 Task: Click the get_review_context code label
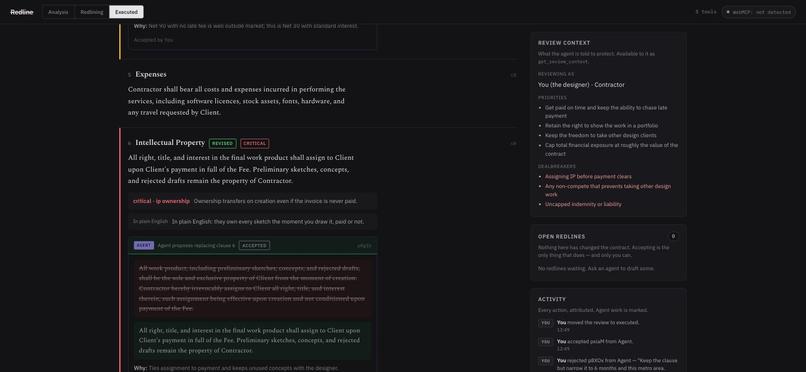coord(563,61)
